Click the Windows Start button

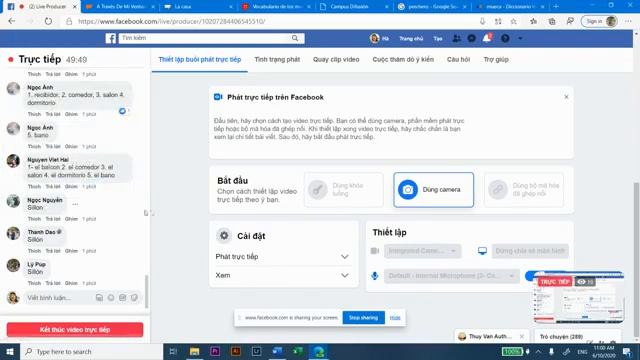click(x=10, y=351)
